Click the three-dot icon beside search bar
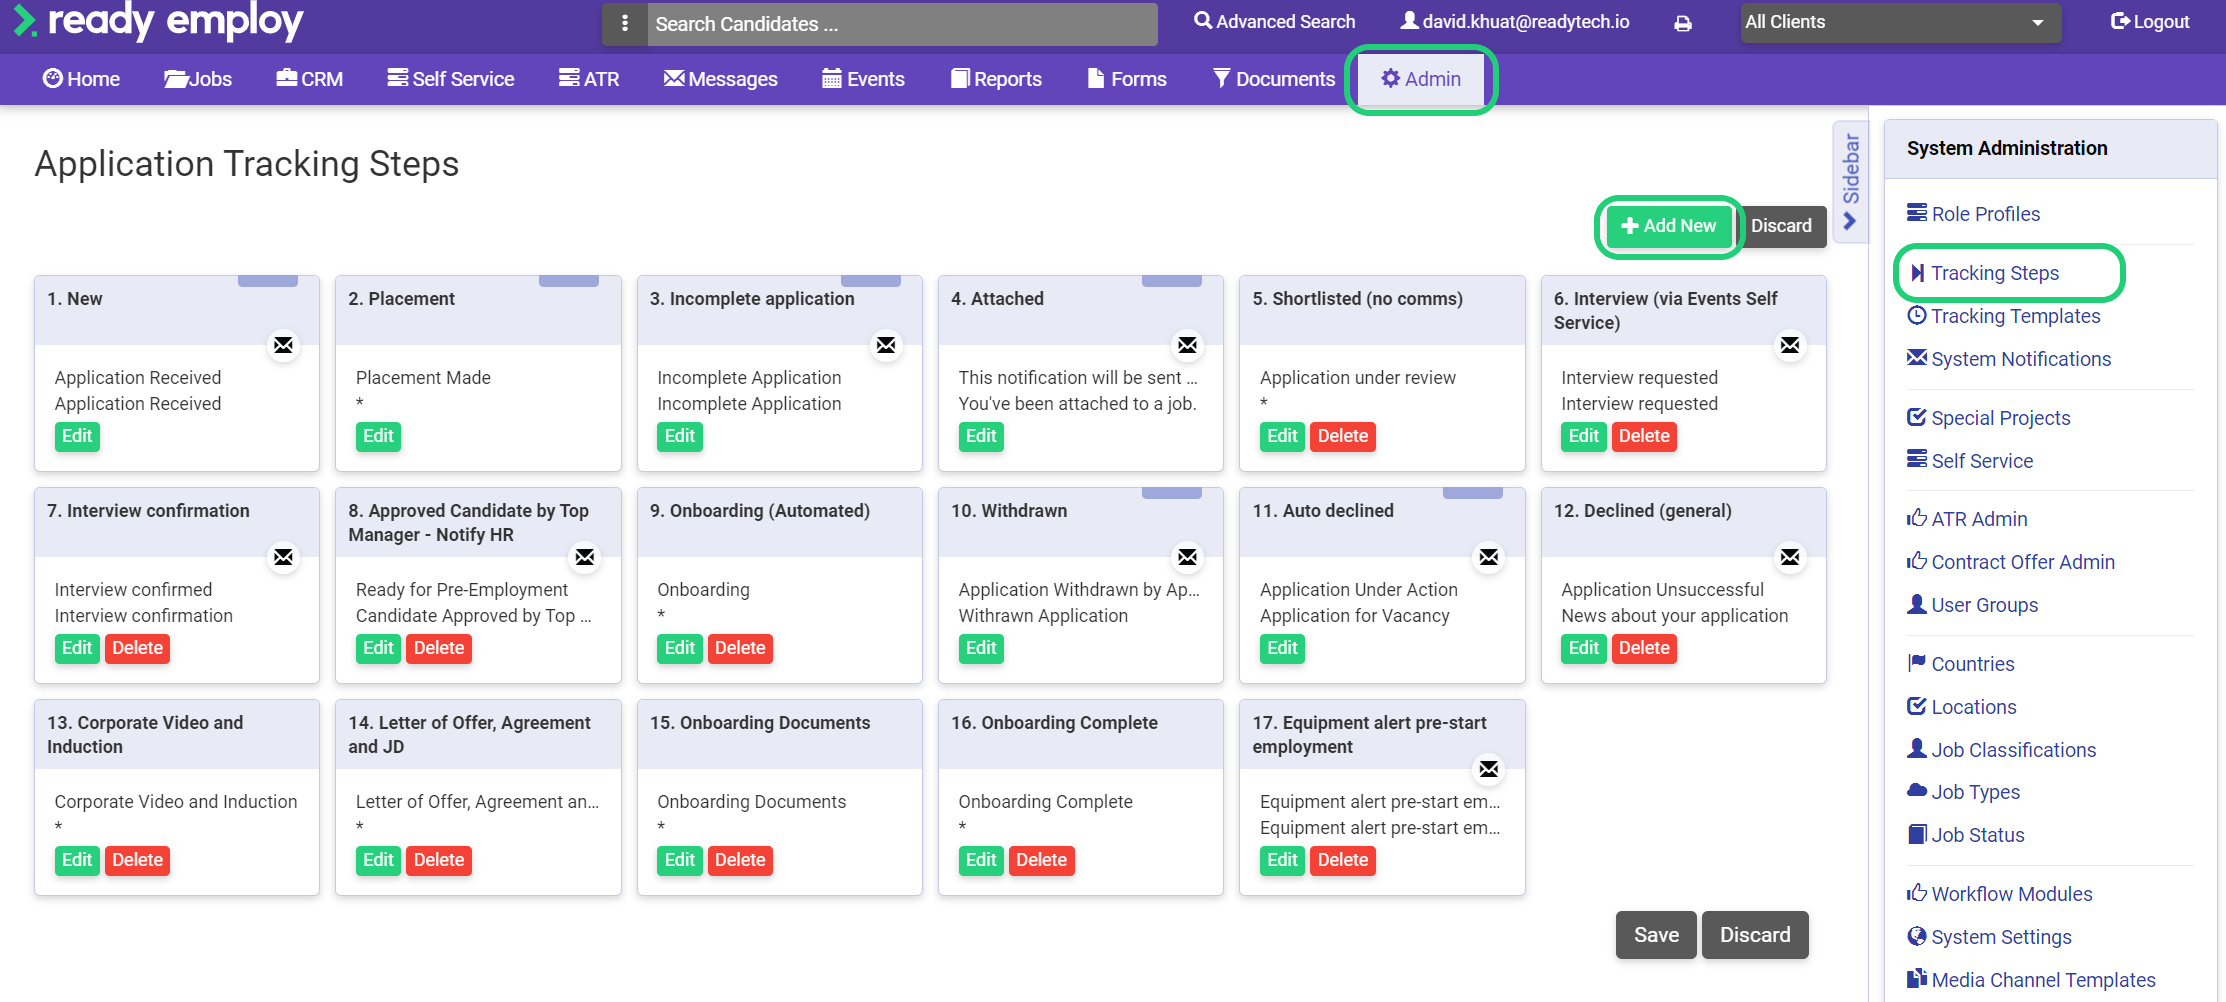This screenshot has width=2226, height=1002. (x=624, y=22)
